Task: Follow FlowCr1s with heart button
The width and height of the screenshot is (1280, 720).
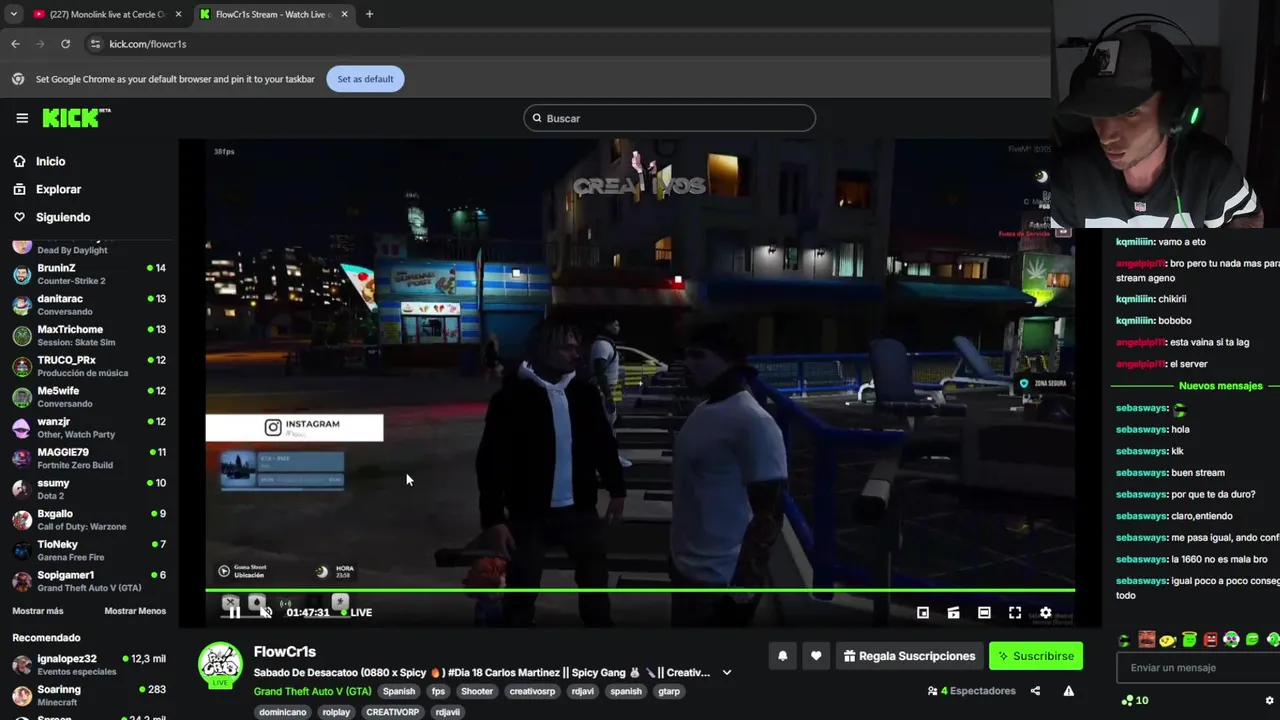Action: pyautogui.click(x=816, y=656)
